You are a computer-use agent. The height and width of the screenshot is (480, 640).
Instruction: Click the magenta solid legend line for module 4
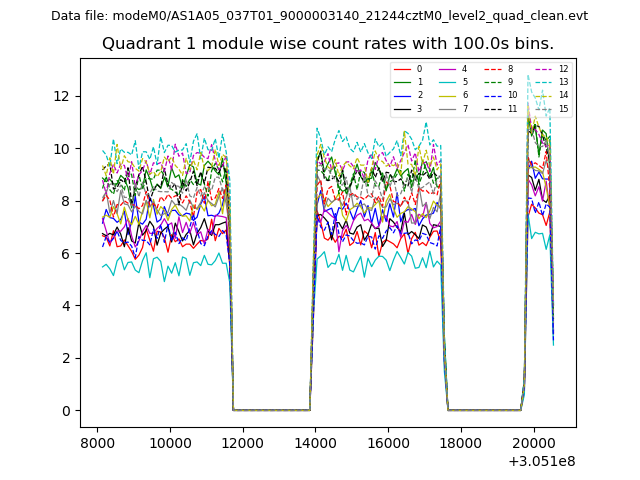point(448,69)
